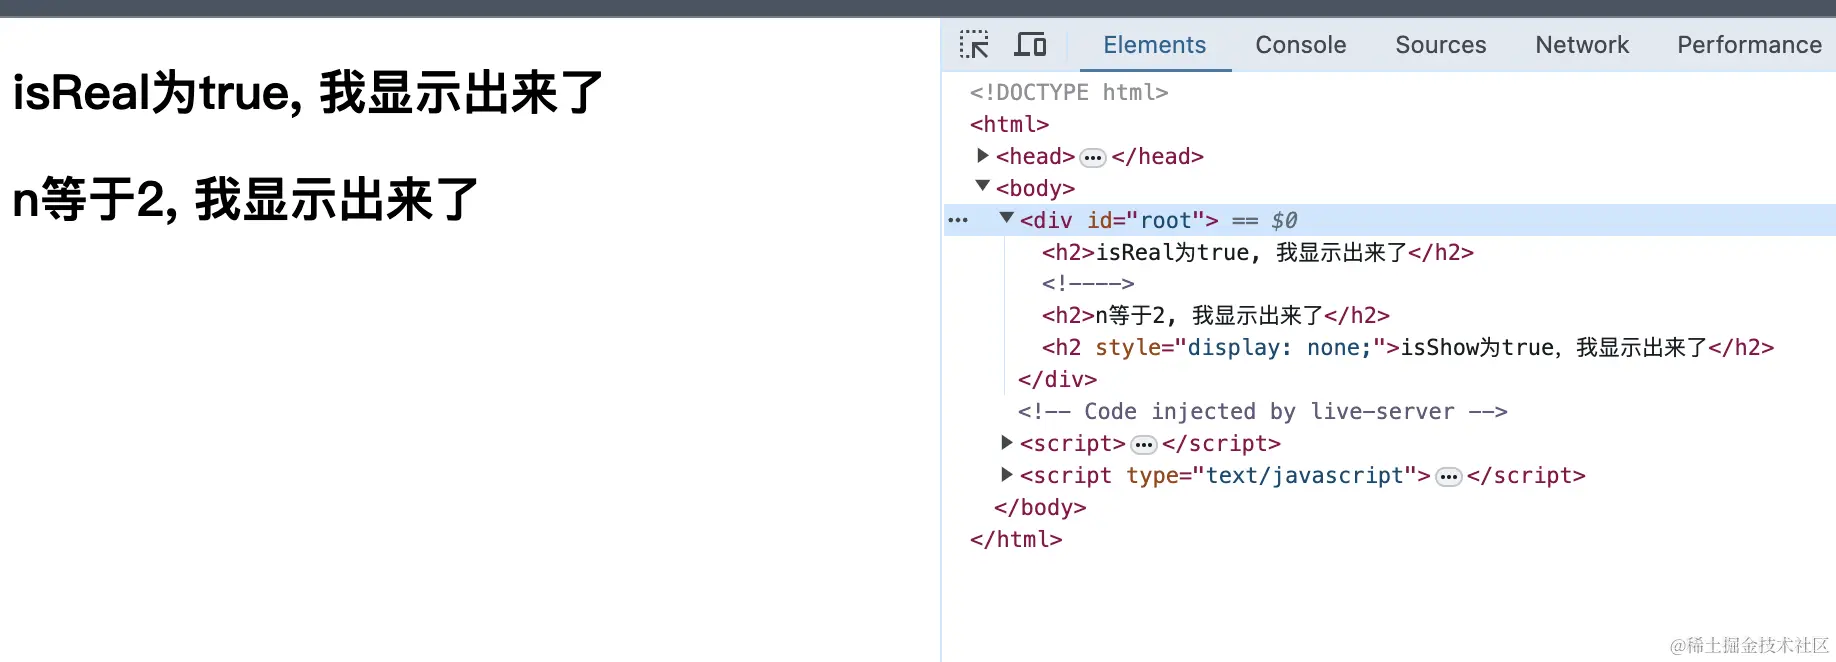The height and width of the screenshot is (662, 1836).
Task: Open the Performance tab
Action: pyautogui.click(x=1749, y=45)
